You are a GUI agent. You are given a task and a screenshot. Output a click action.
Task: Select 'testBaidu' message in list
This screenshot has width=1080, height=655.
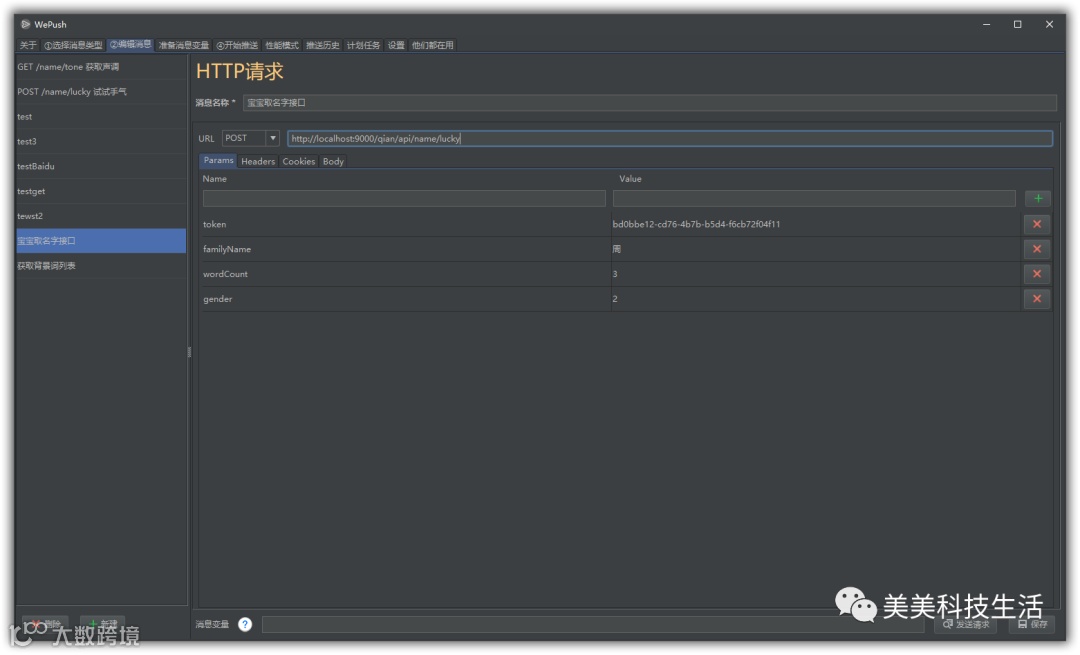101,166
